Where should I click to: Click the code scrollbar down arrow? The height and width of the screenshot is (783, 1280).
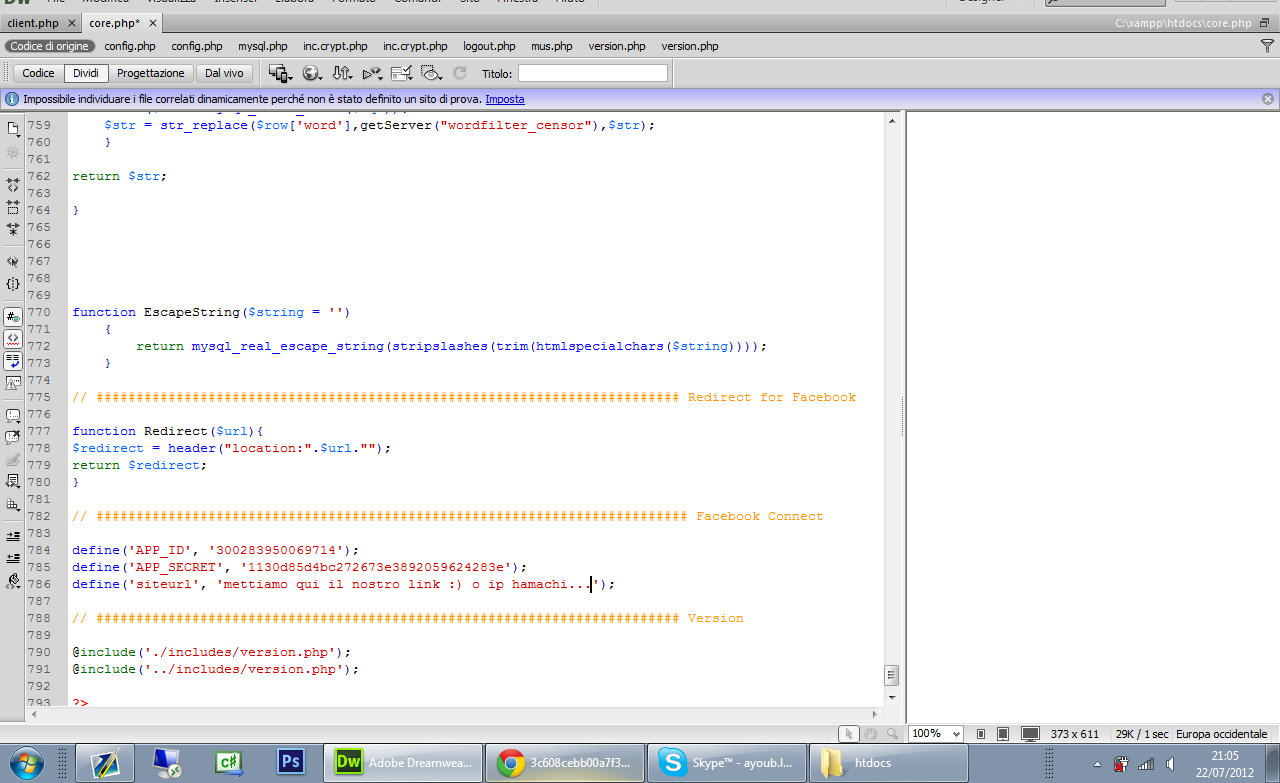(892, 700)
